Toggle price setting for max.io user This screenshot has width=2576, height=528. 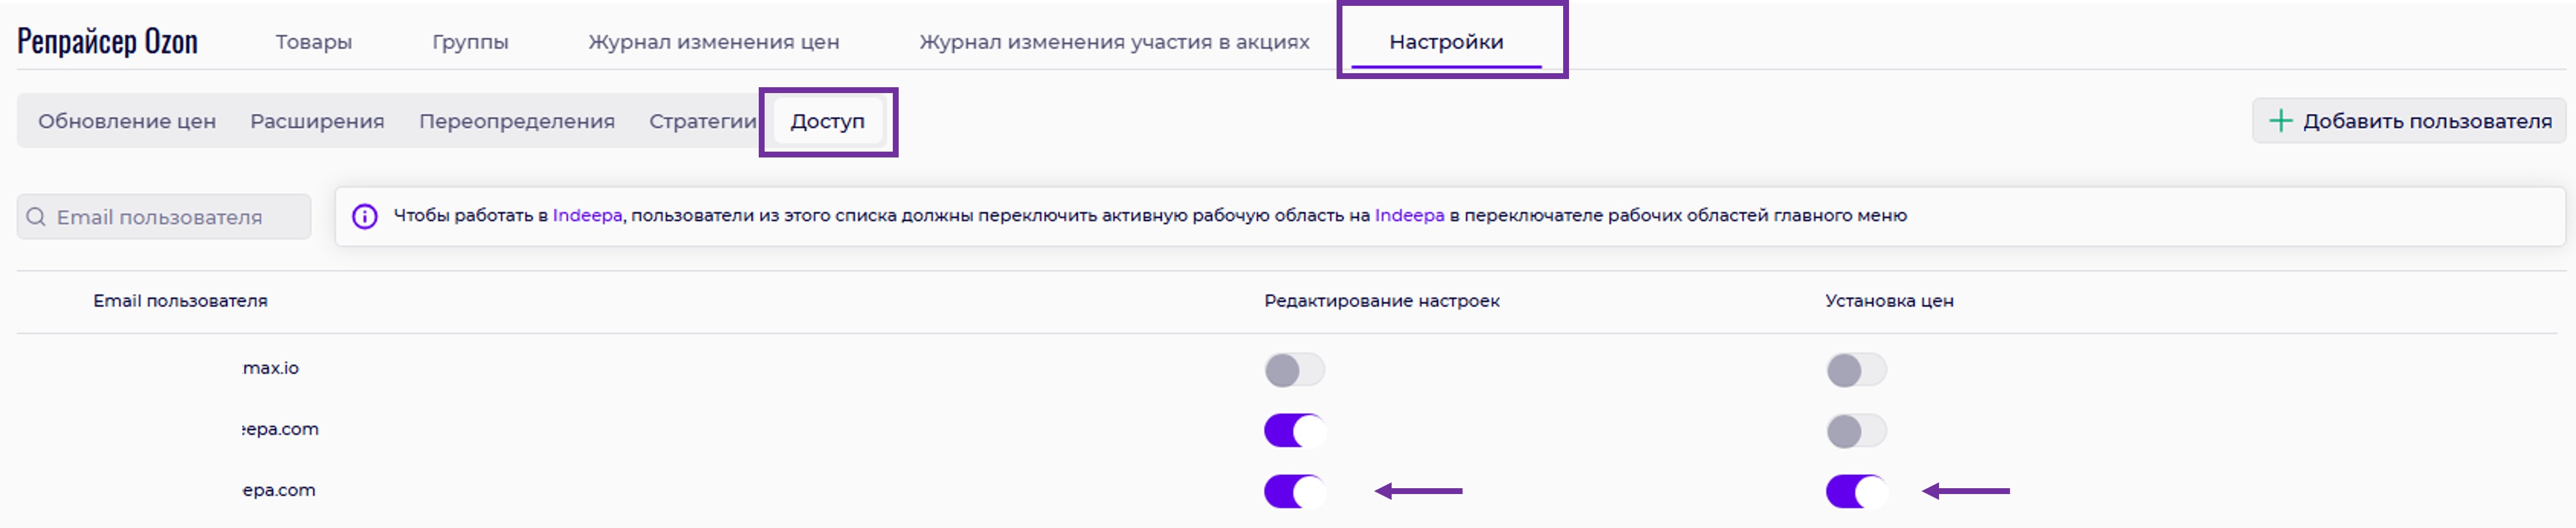[x=1856, y=370]
